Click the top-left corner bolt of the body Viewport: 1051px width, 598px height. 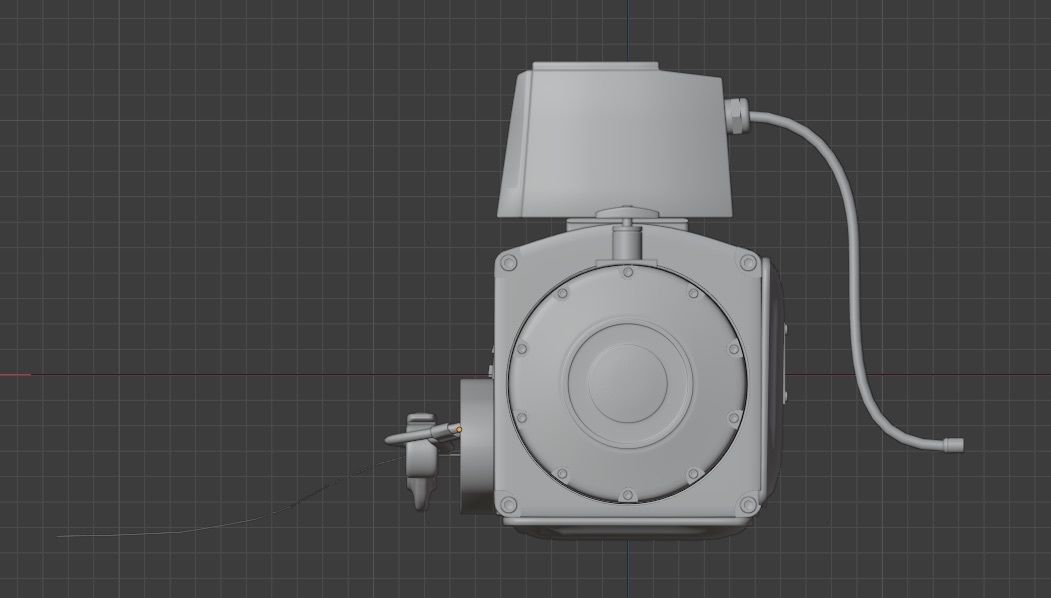509,263
